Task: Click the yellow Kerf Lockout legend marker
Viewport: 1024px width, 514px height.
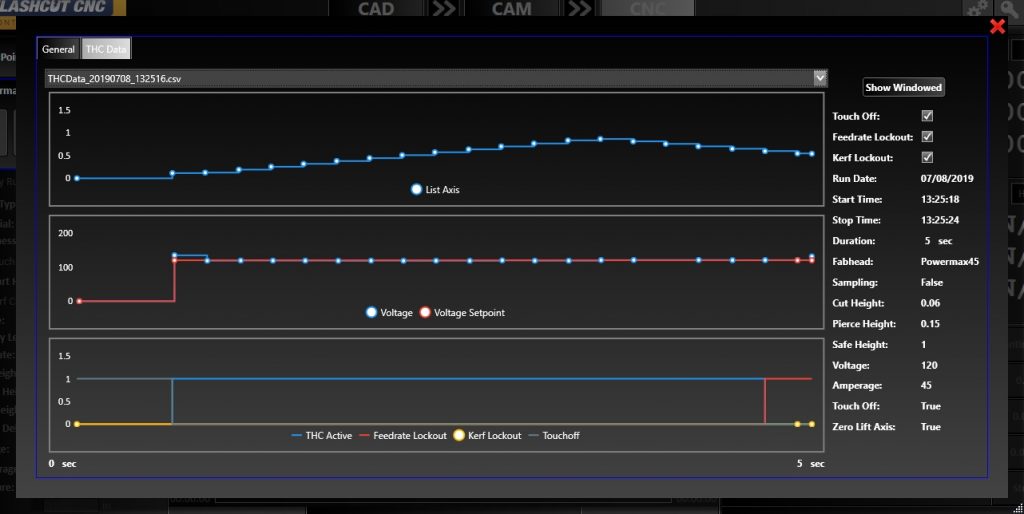Action: pyautogui.click(x=459, y=436)
